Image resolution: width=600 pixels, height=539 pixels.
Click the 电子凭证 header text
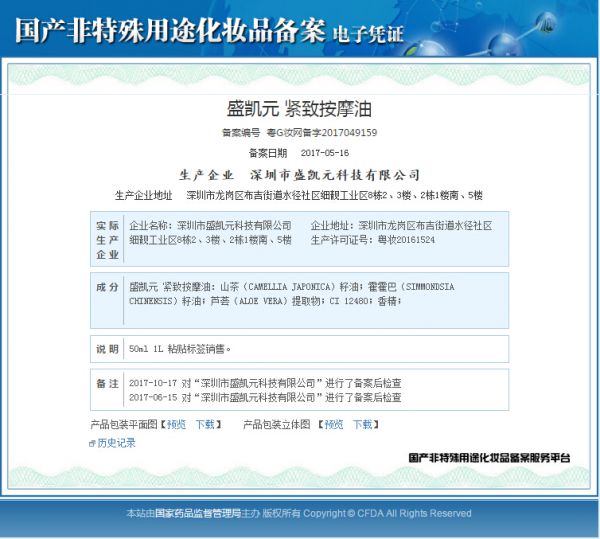pos(368,34)
